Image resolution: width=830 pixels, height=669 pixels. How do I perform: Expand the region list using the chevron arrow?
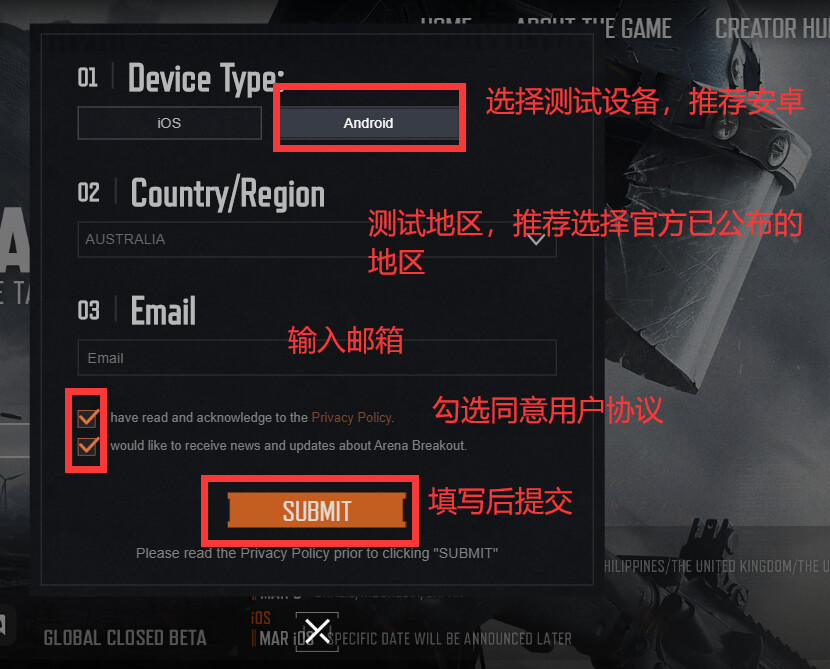click(x=536, y=239)
